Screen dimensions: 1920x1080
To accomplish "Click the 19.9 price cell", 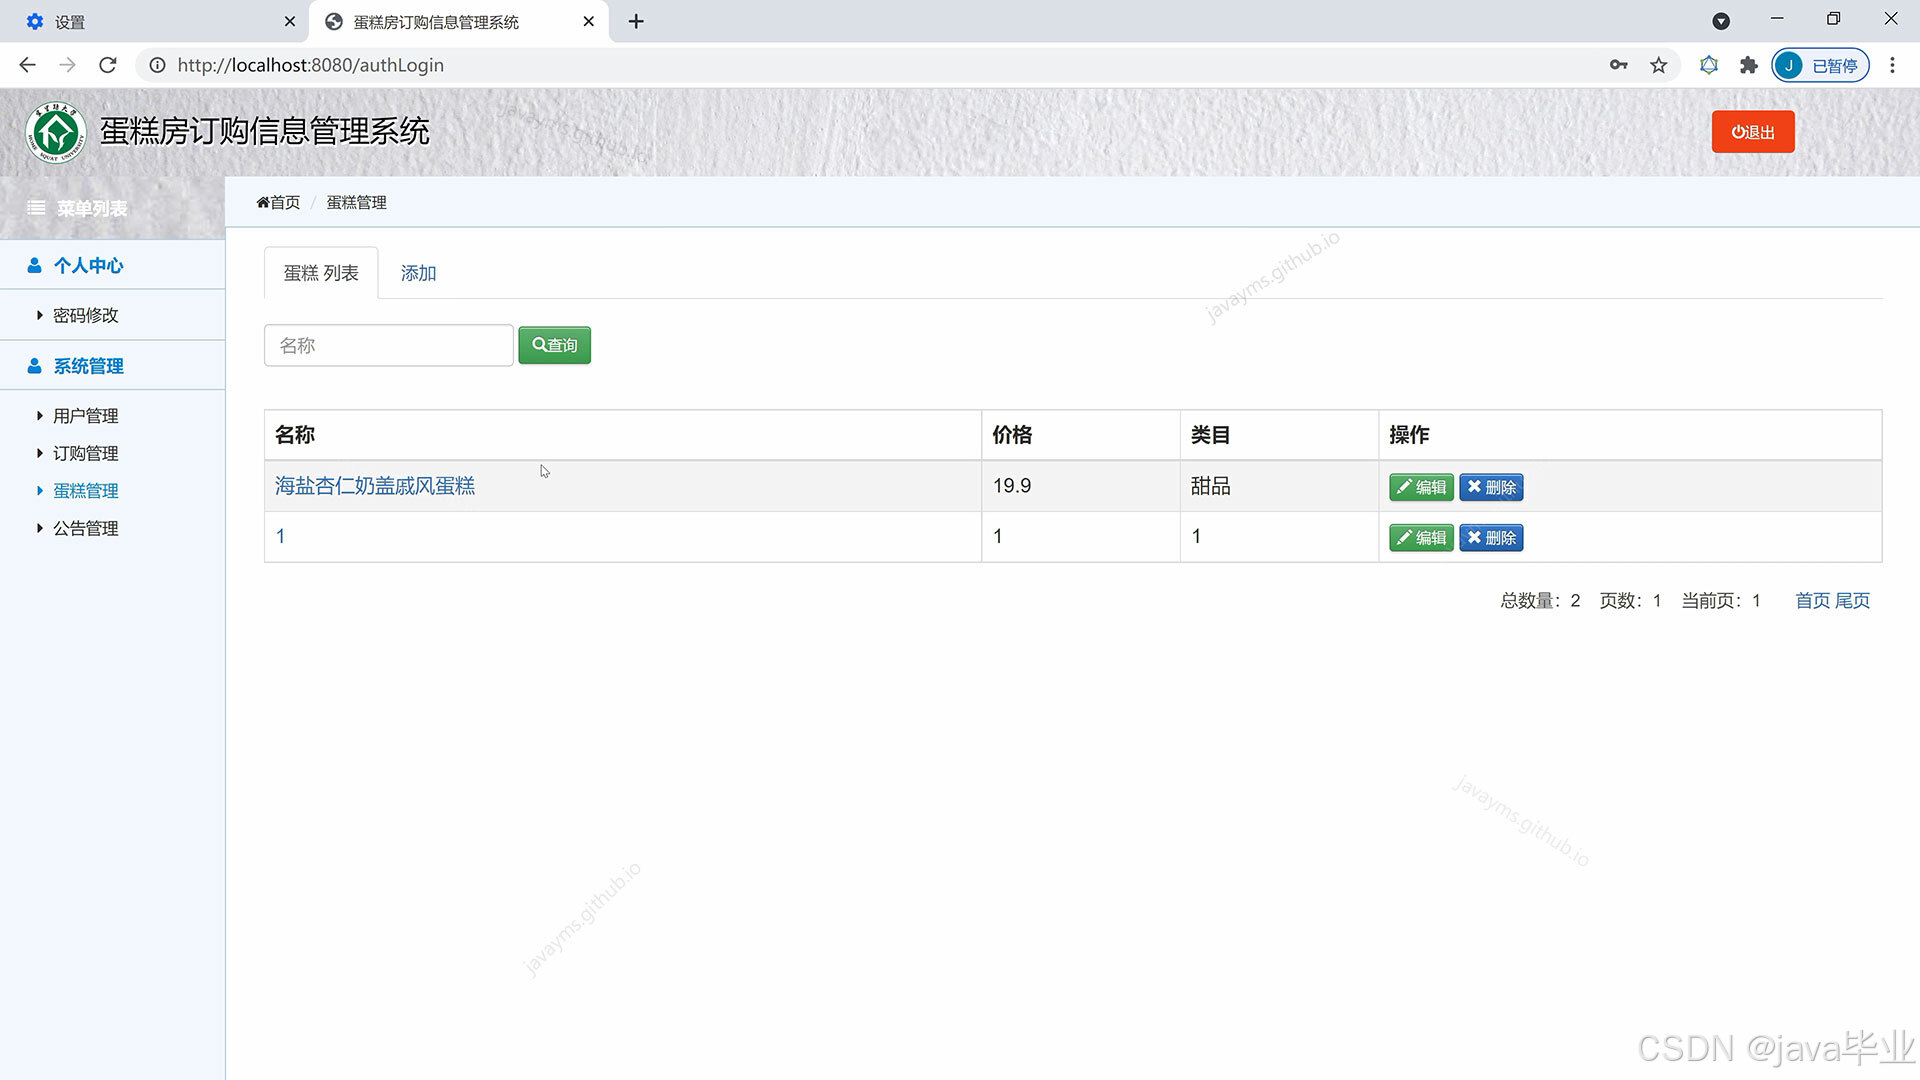I will (x=1081, y=486).
